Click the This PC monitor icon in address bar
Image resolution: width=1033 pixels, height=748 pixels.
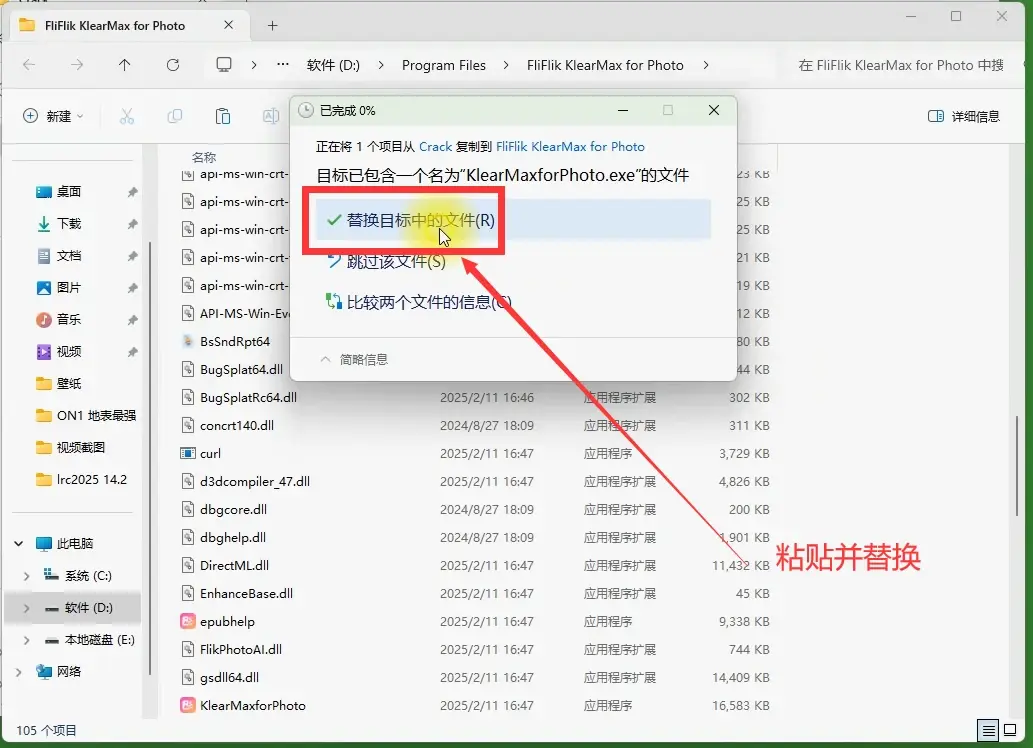[x=224, y=65]
